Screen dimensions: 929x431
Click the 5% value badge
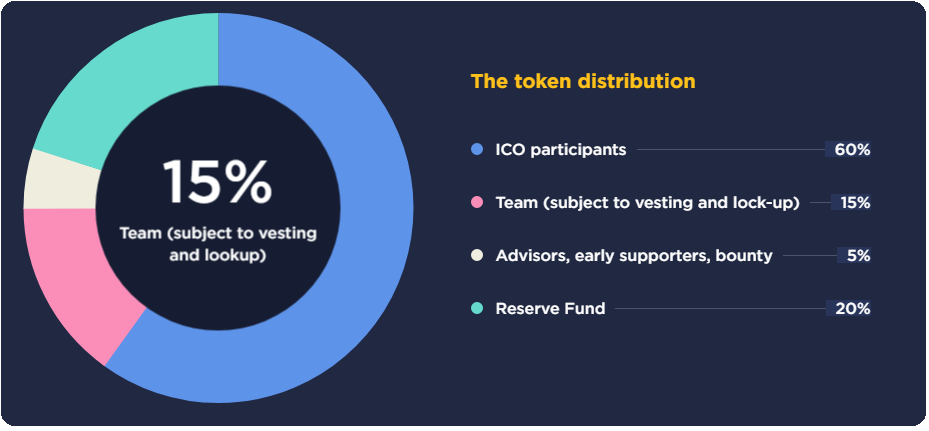coord(854,256)
